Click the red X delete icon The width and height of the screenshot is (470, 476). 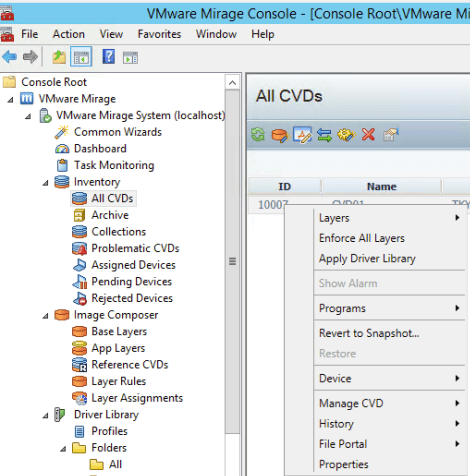point(368,135)
